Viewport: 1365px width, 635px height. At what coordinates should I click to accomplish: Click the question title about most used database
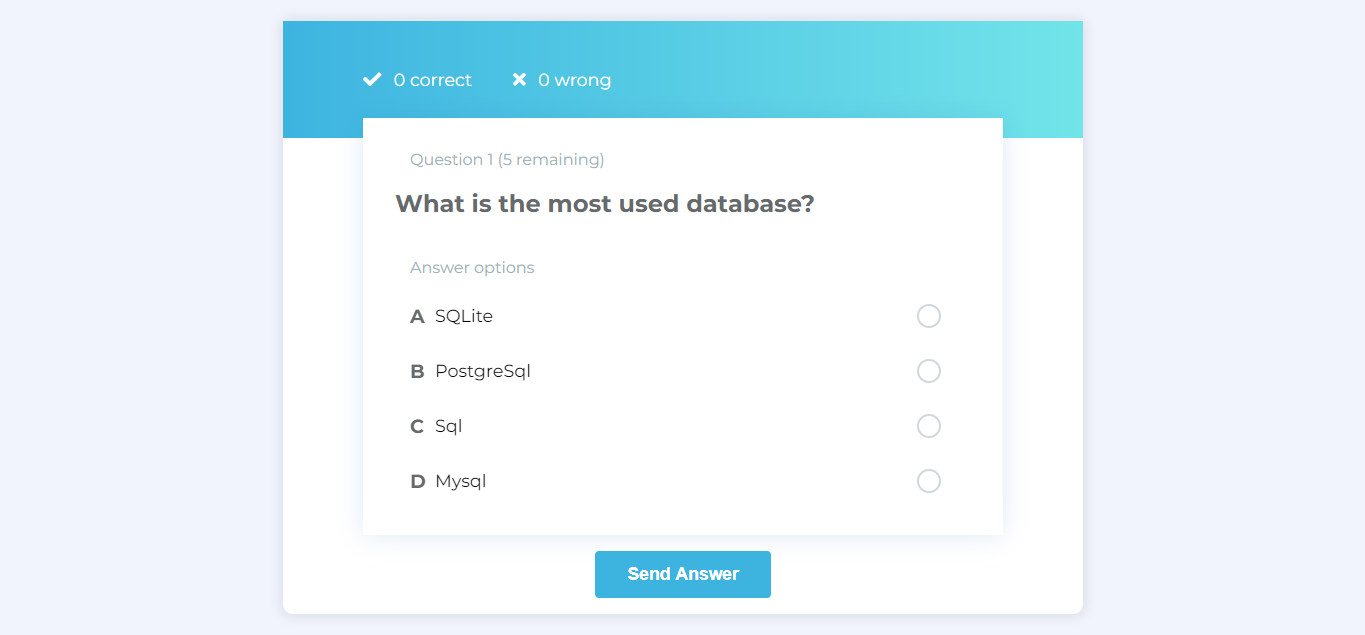point(605,203)
